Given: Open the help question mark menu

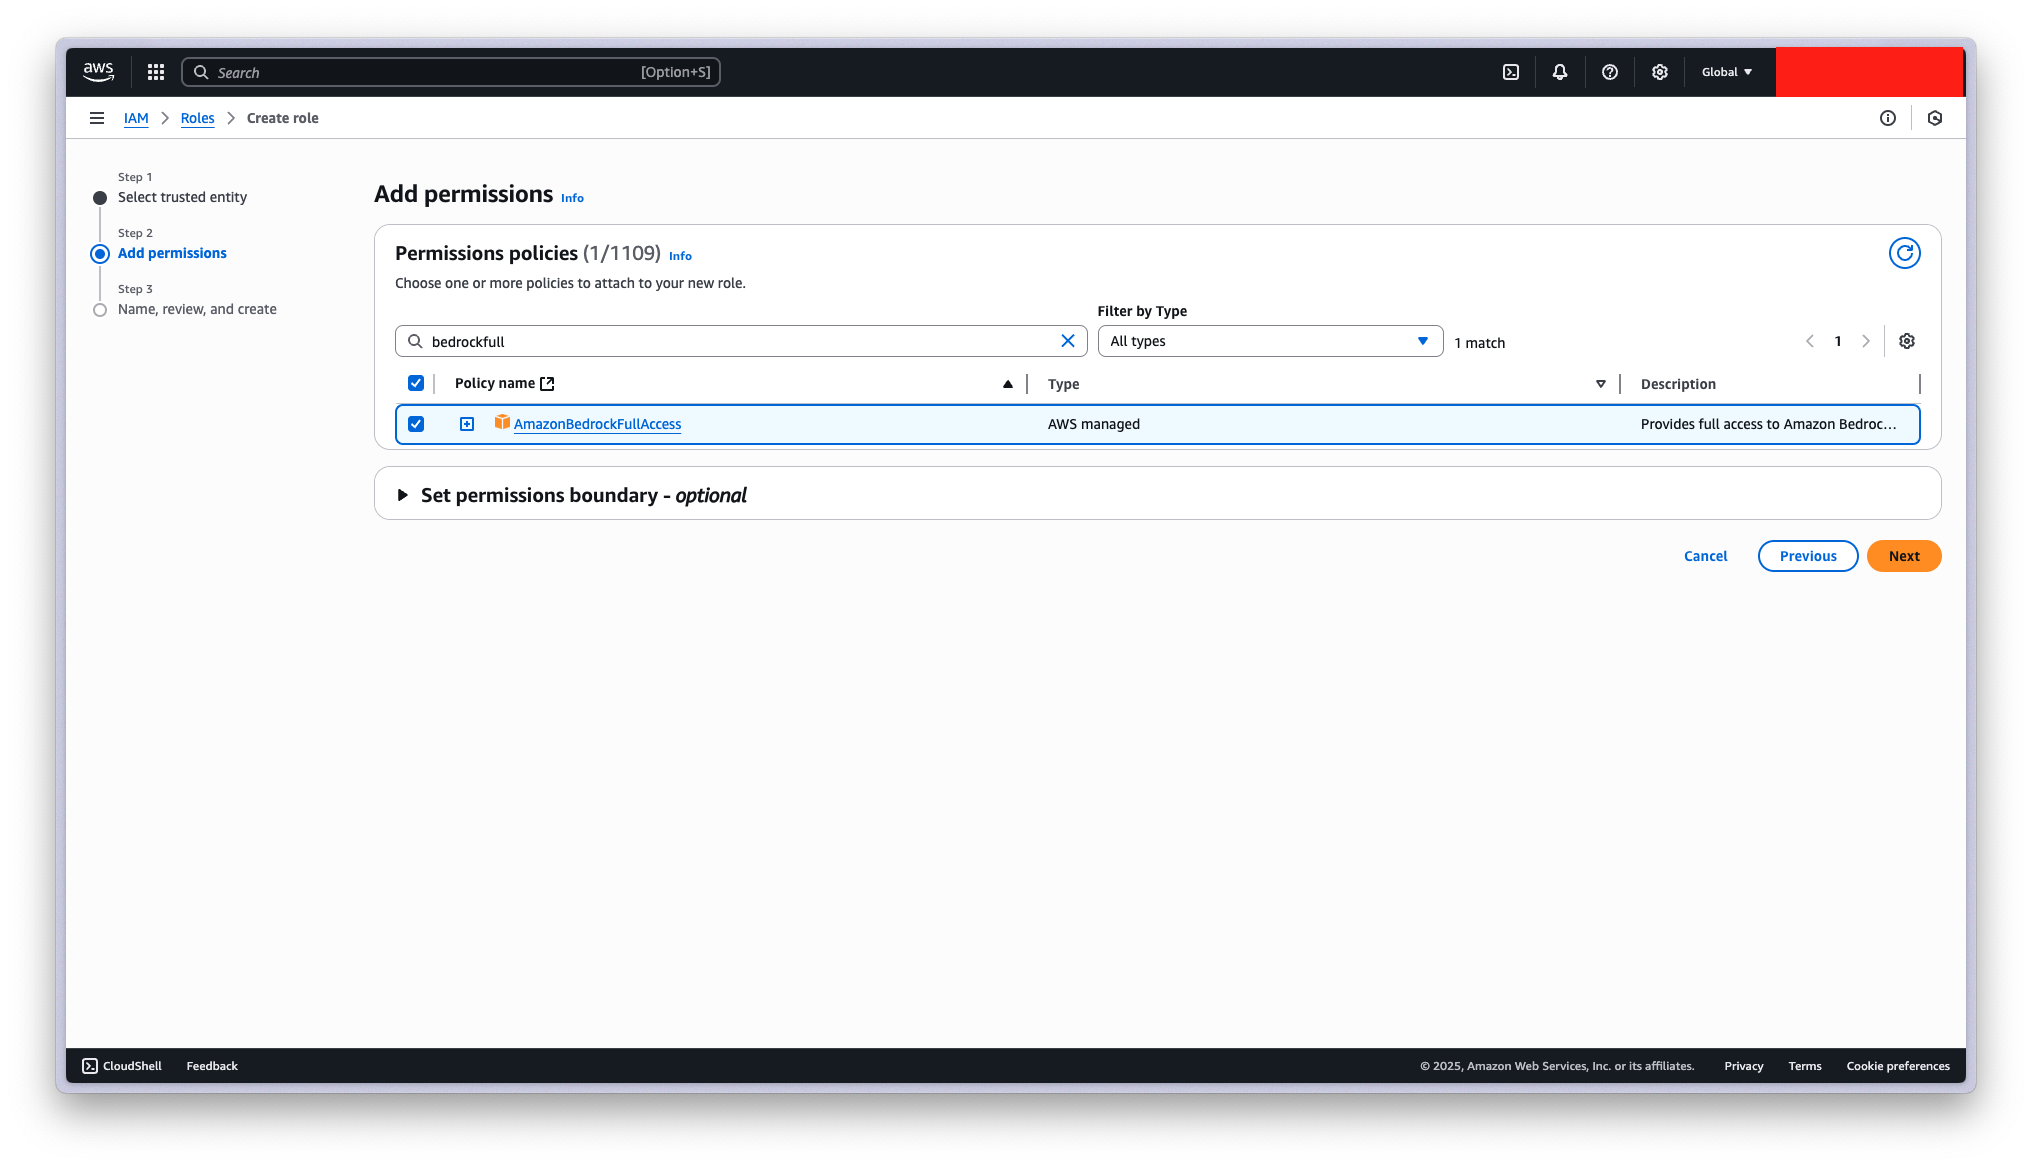Looking at the screenshot, I should click(1610, 72).
